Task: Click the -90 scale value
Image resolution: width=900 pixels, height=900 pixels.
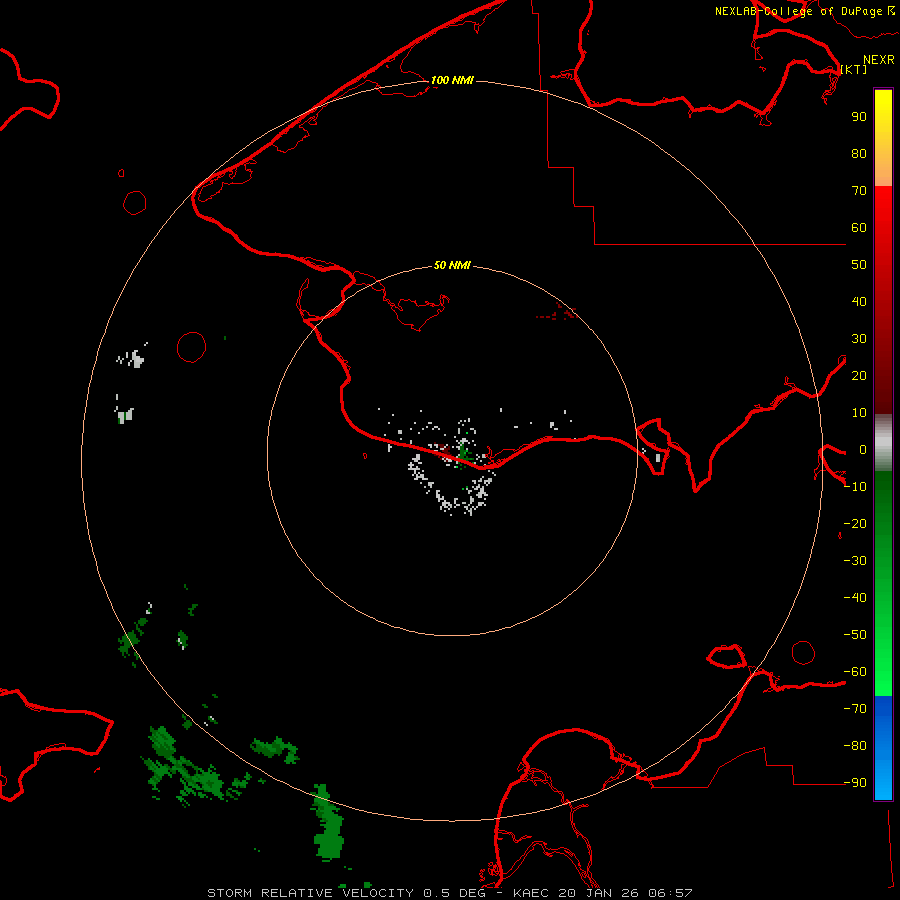Action: (855, 783)
